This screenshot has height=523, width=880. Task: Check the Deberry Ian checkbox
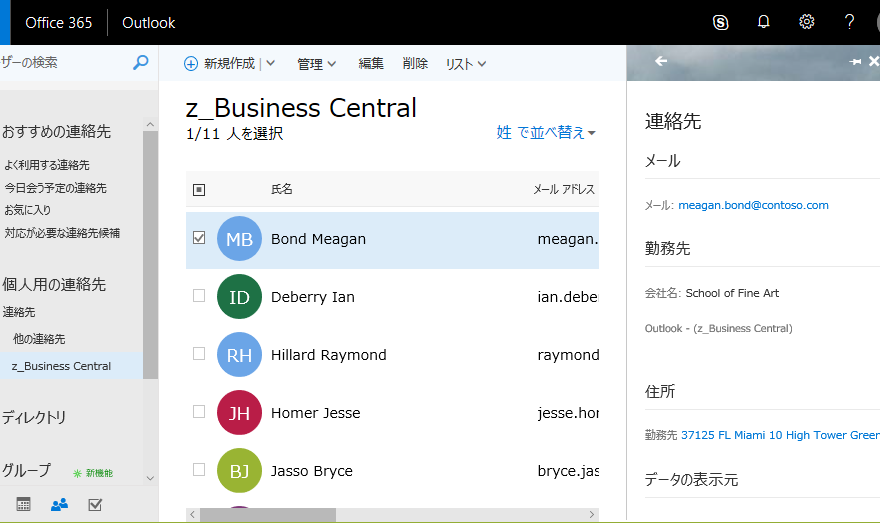tap(199, 295)
